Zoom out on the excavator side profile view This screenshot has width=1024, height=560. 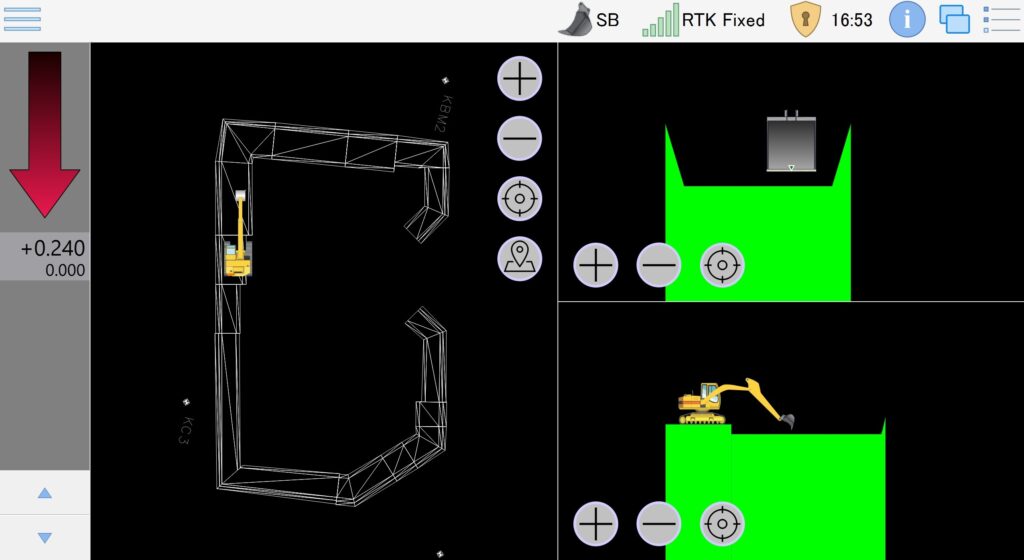(658, 523)
